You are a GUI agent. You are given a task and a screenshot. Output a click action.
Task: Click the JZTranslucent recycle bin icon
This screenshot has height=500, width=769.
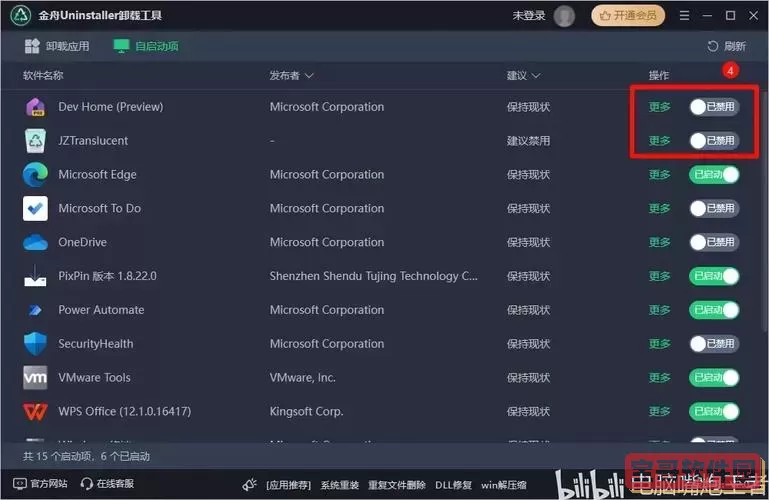pos(35,141)
